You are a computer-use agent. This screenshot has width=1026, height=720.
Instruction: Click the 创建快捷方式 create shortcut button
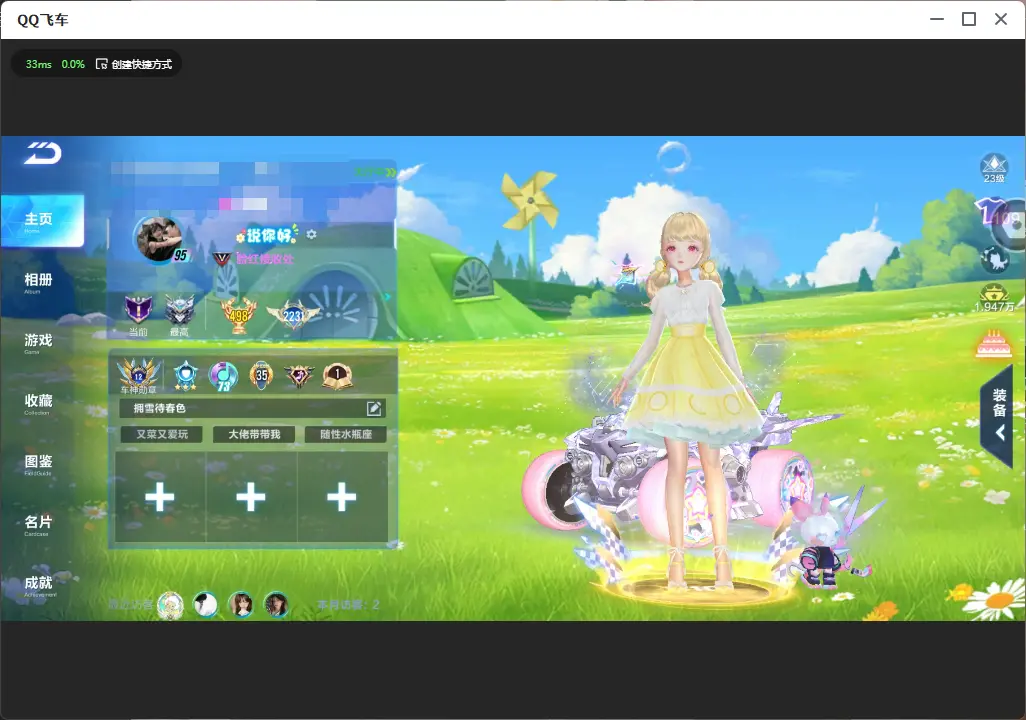click(x=134, y=64)
